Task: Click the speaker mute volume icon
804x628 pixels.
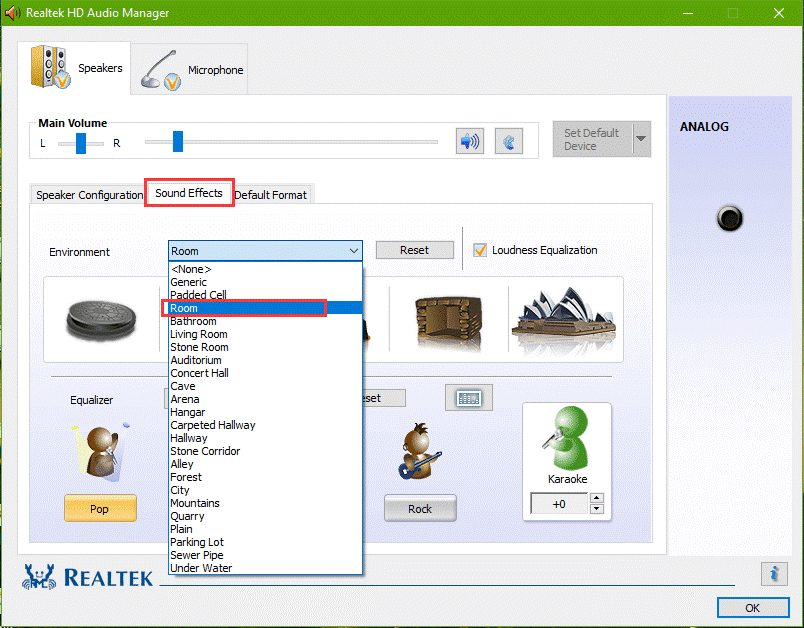Action: point(470,141)
